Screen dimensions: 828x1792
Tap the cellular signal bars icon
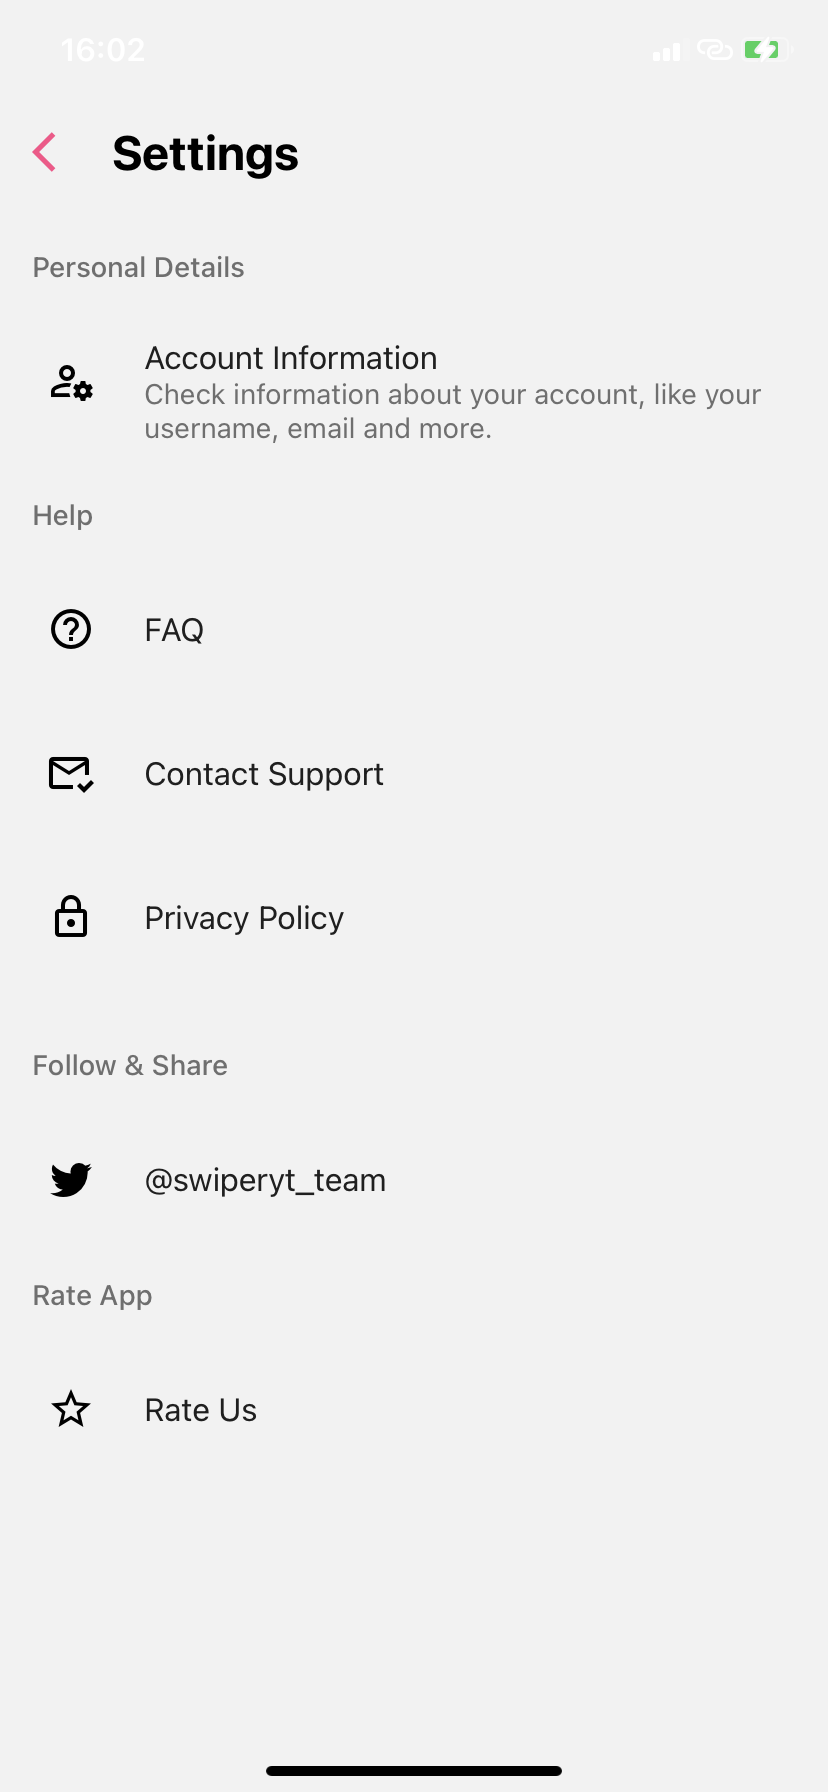[x=666, y=51]
